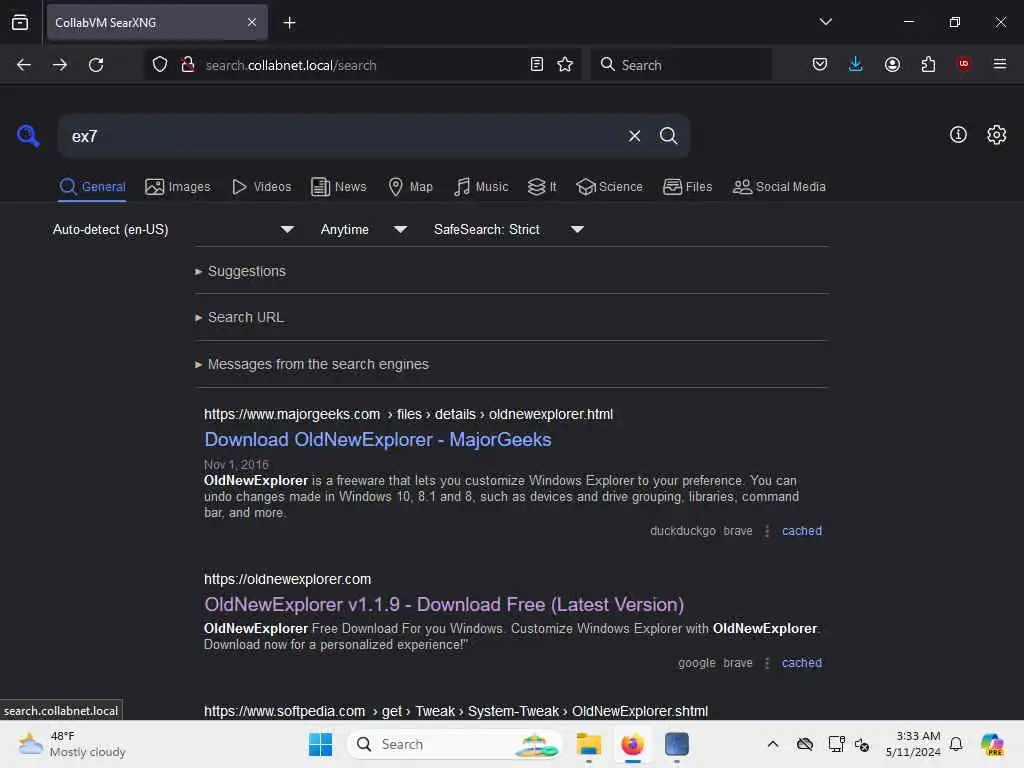This screenshot has height=768, width=1024.
Task: Open the Downloads panel
Action: (856, 64)
